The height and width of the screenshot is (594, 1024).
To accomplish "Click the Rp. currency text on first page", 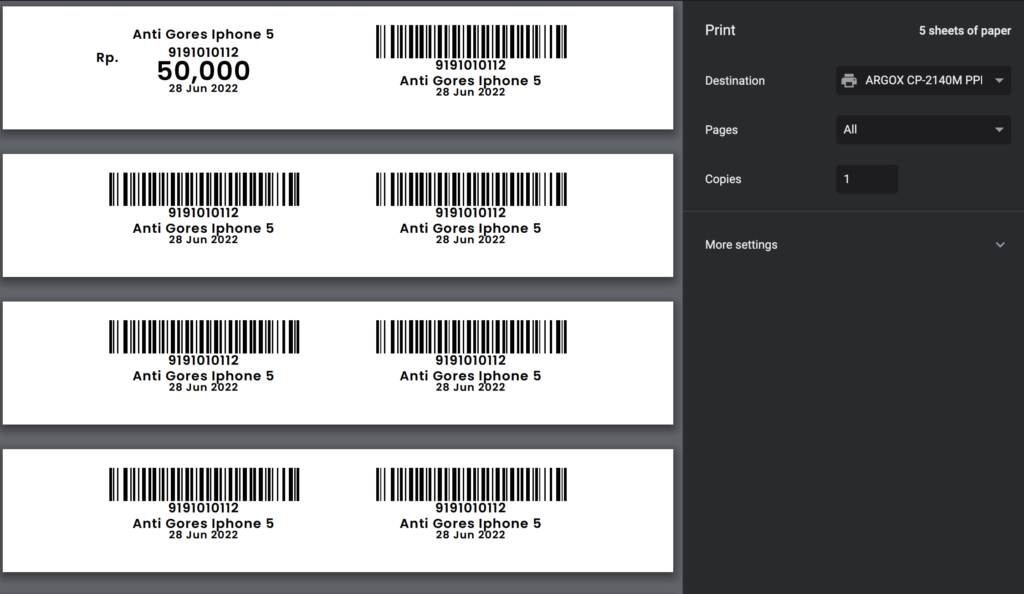I will (107, 58).
